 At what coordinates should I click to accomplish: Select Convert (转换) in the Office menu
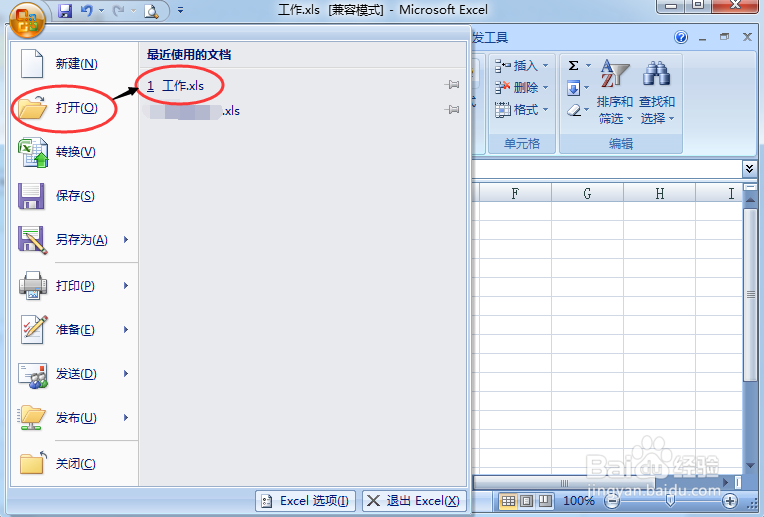pos(74,152)
